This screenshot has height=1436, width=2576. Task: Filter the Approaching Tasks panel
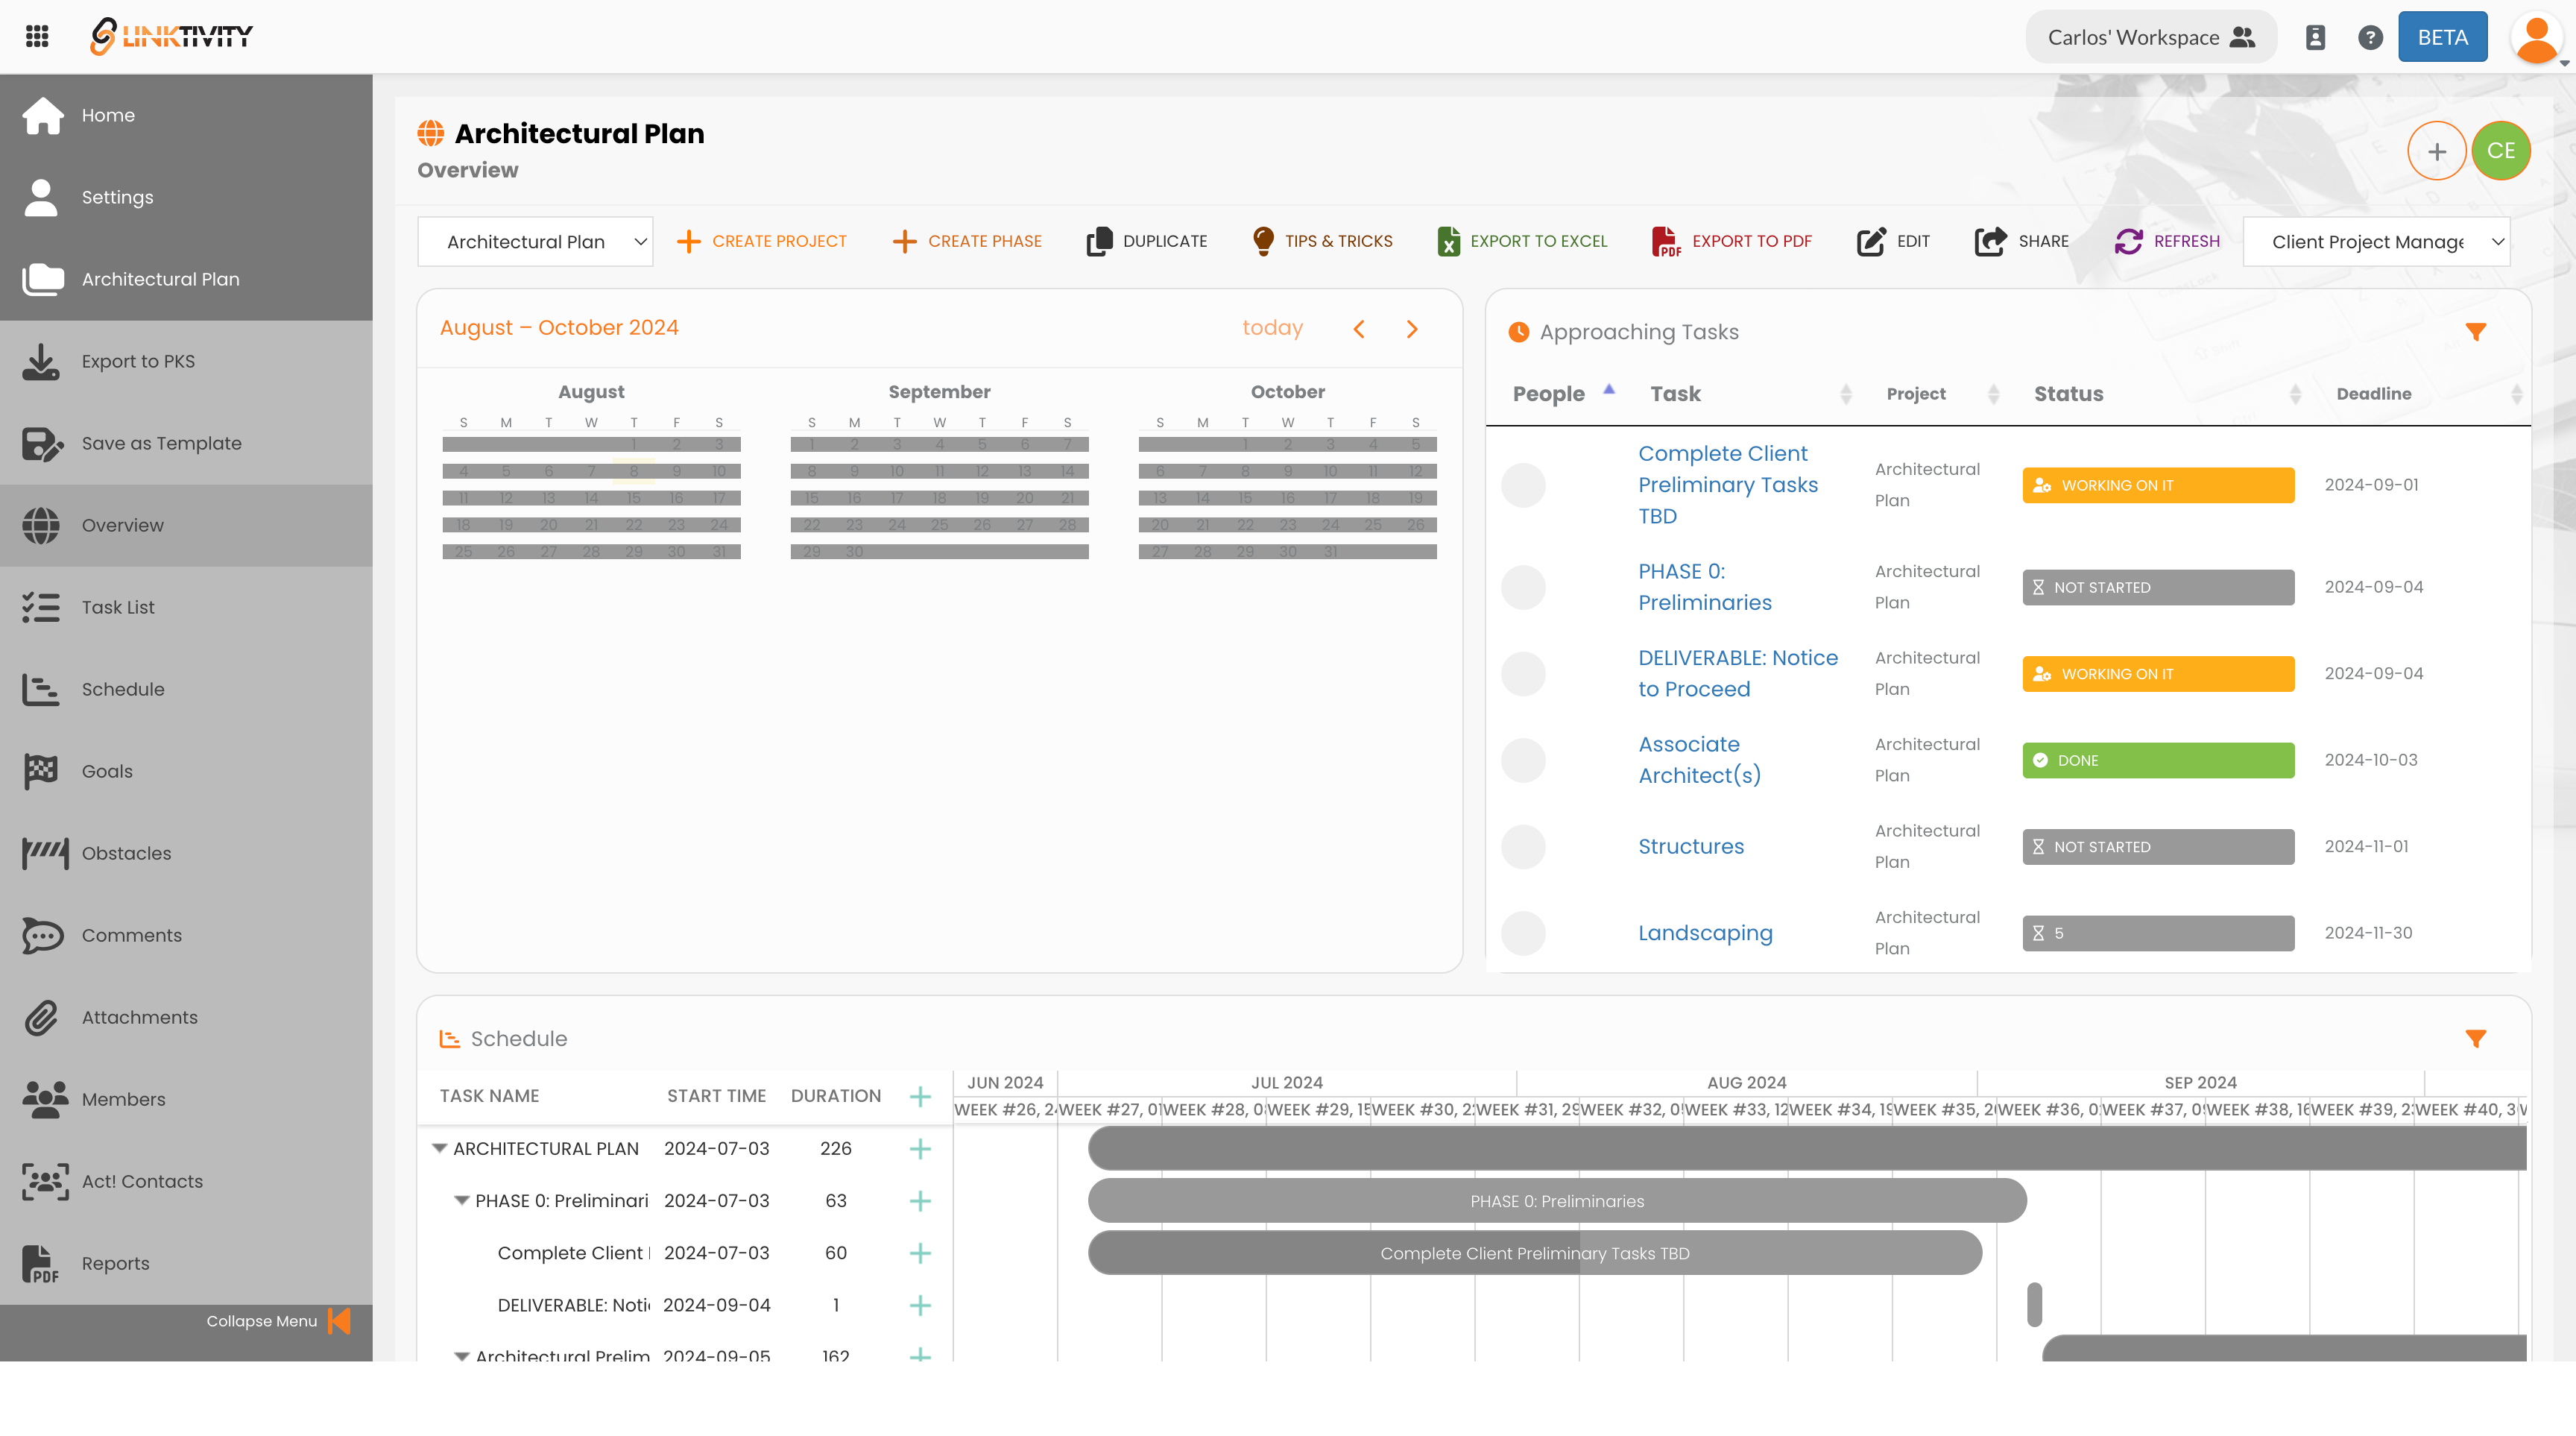(x=2475, y=332)
